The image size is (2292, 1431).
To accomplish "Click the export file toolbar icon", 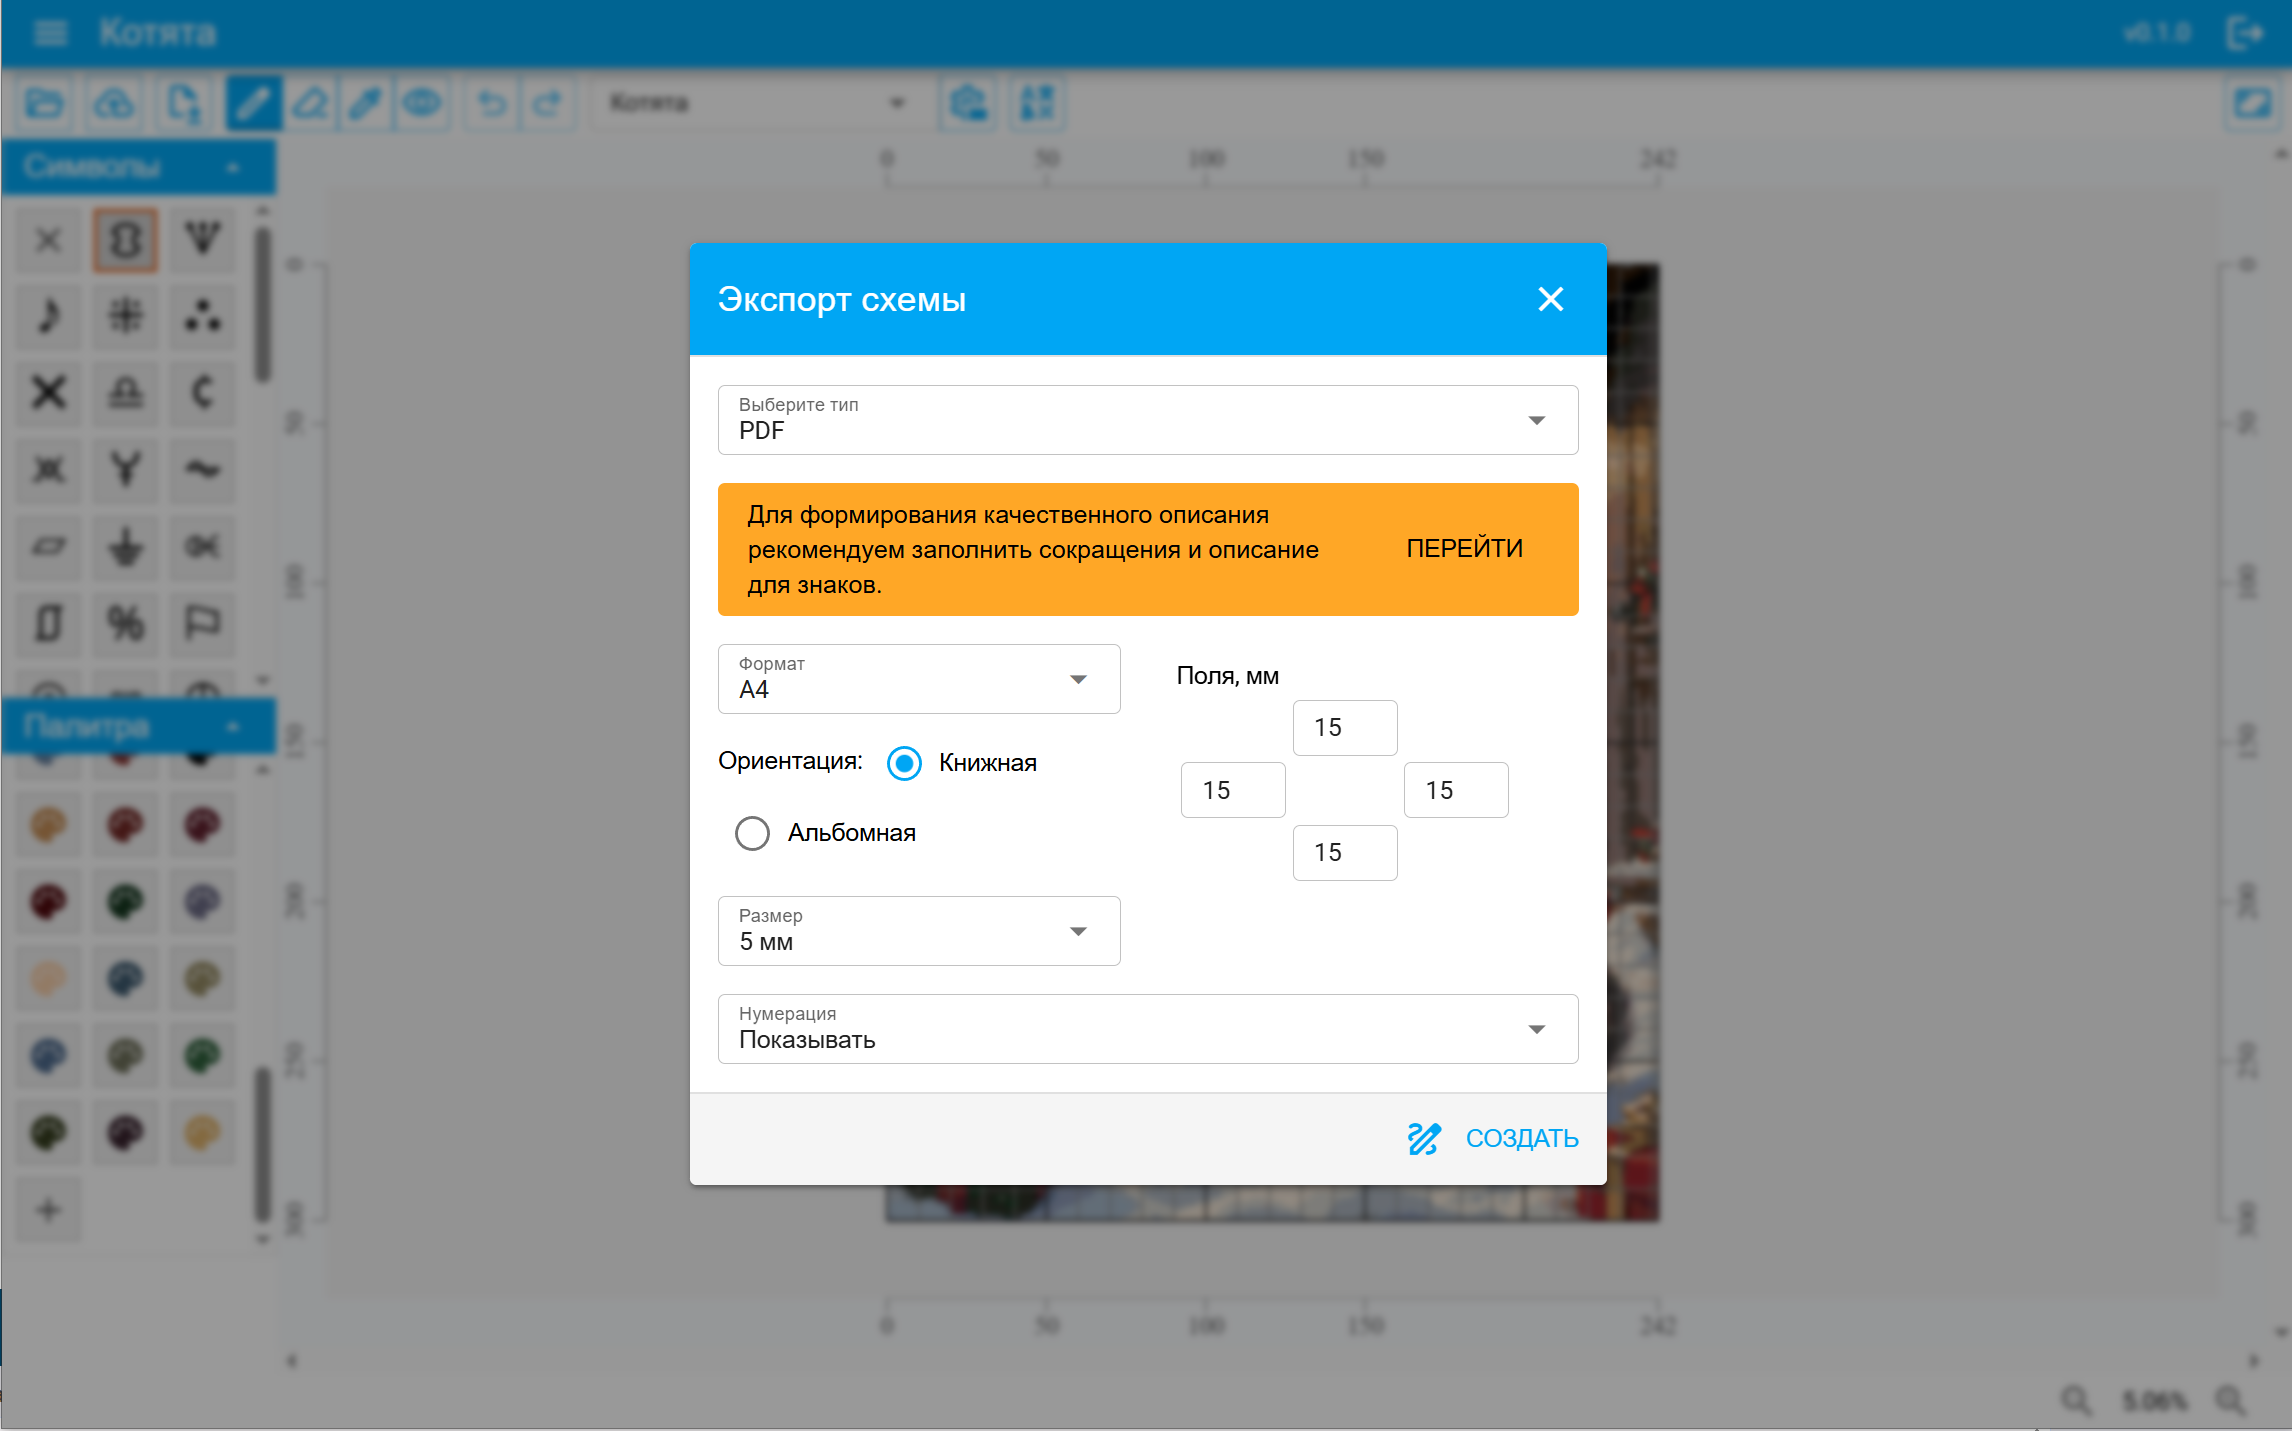I will point(184,103).
